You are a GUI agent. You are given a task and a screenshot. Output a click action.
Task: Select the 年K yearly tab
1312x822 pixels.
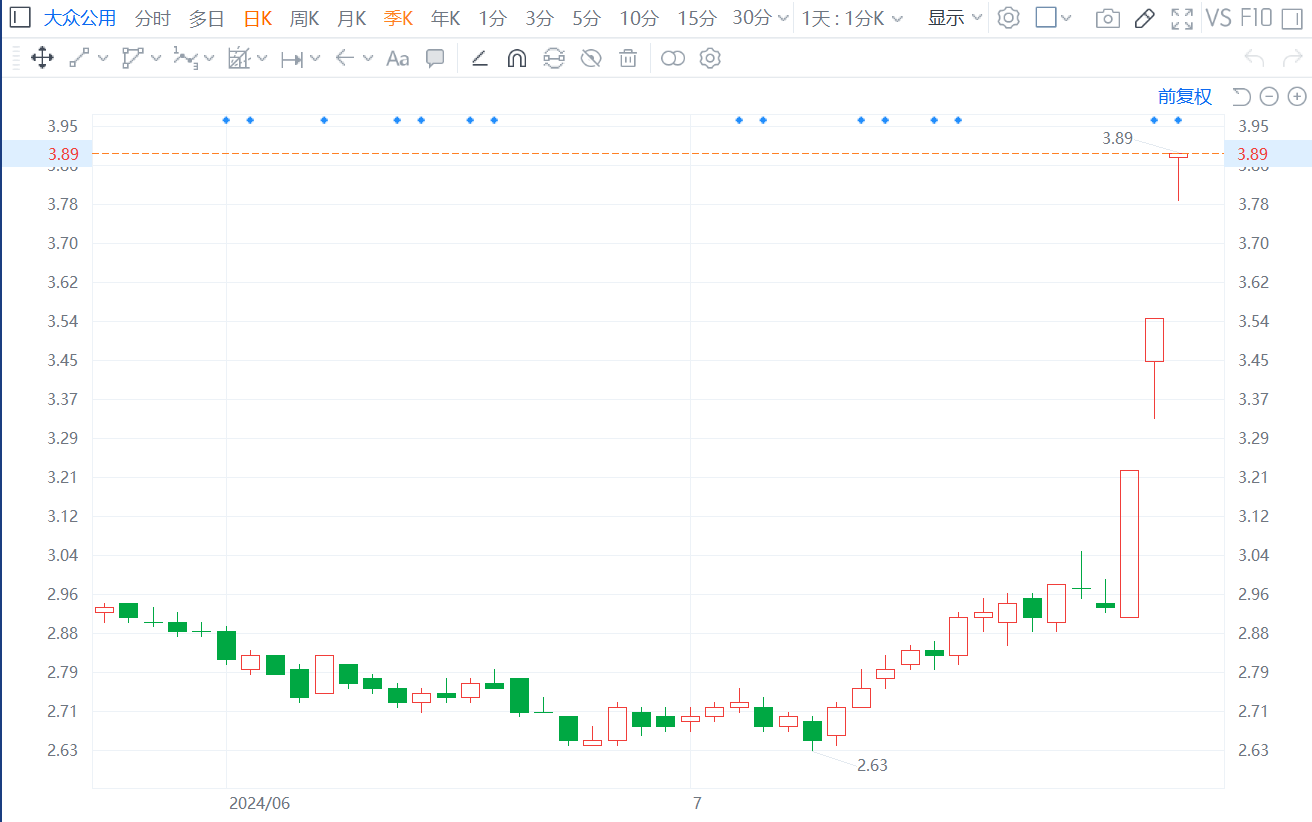[x=445, y=18]
